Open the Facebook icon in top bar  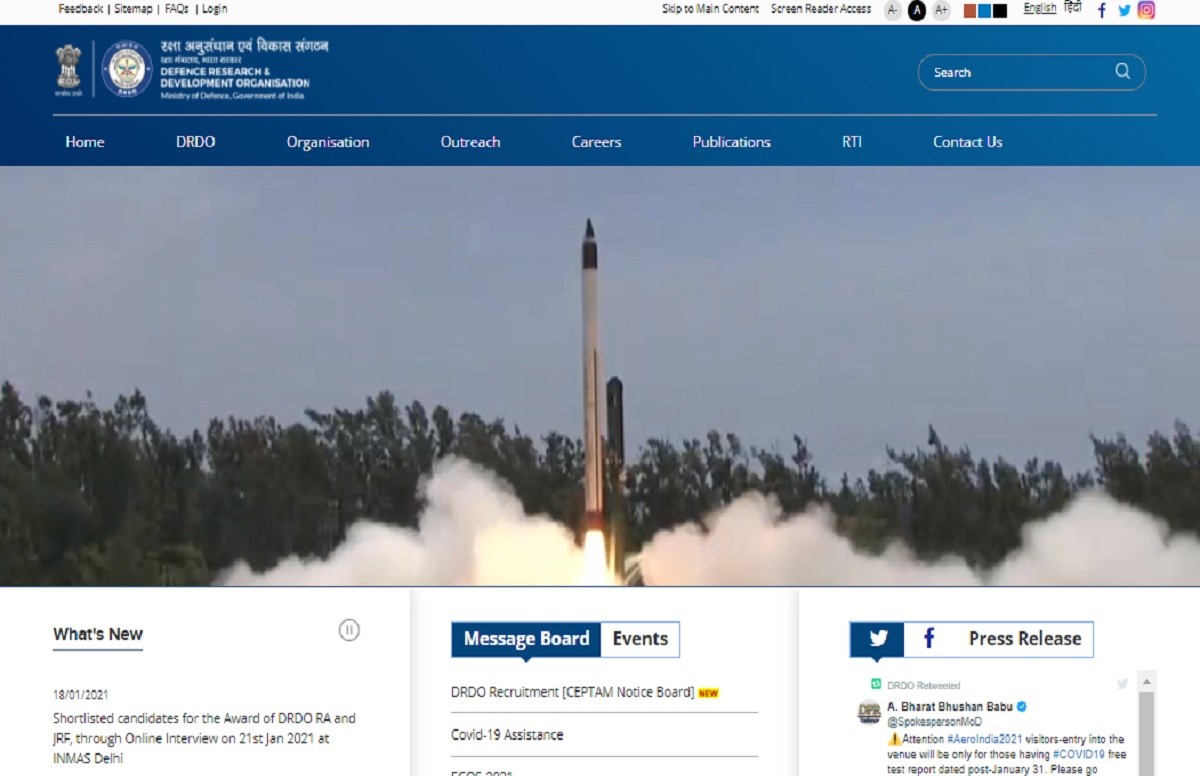[1101, 10]
